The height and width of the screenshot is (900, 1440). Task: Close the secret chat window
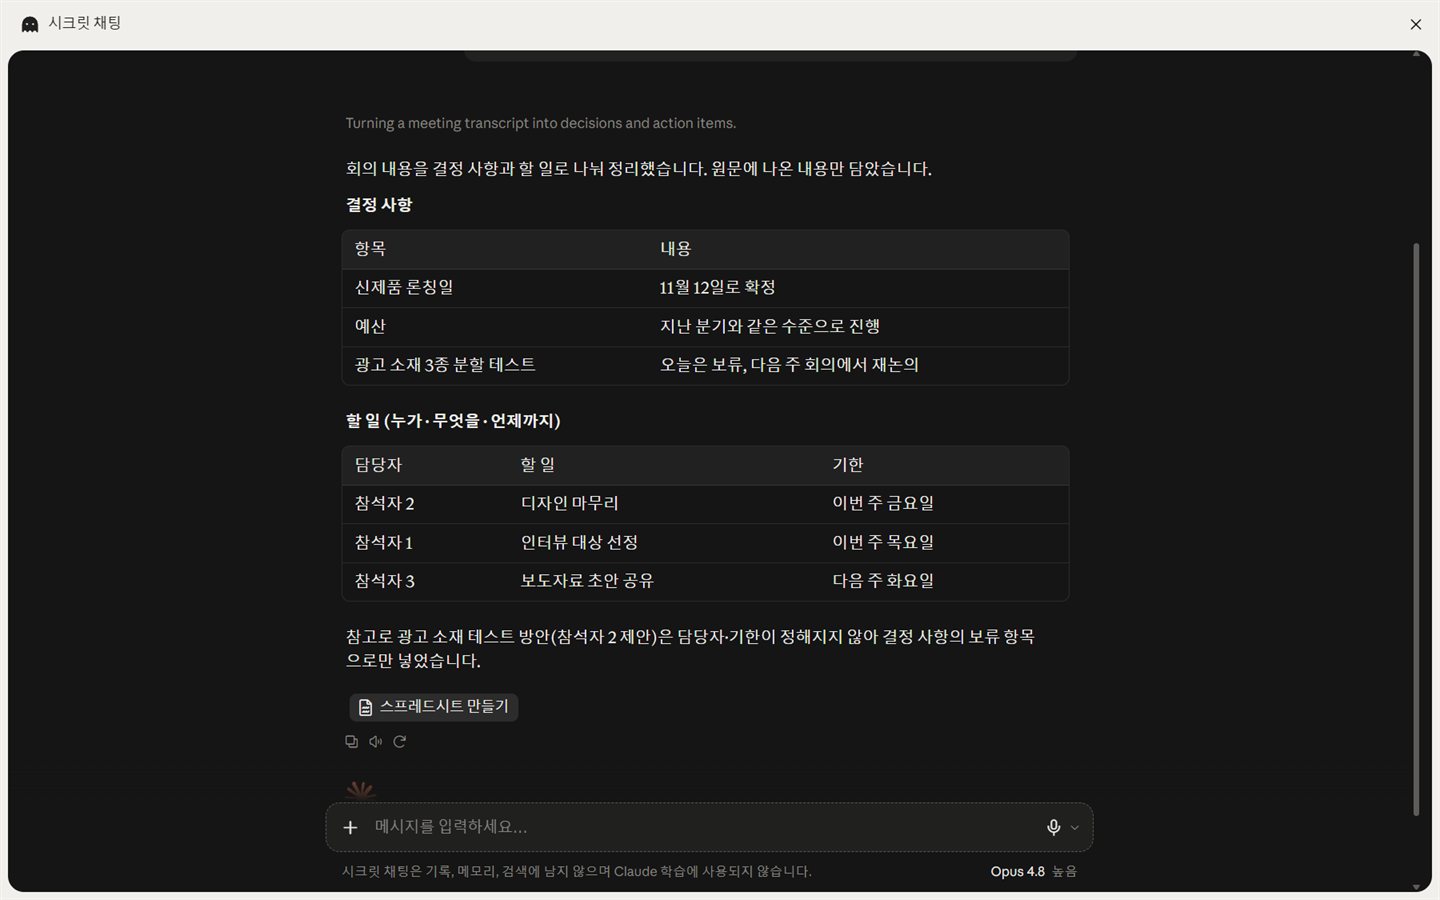tap(1415, 24)
